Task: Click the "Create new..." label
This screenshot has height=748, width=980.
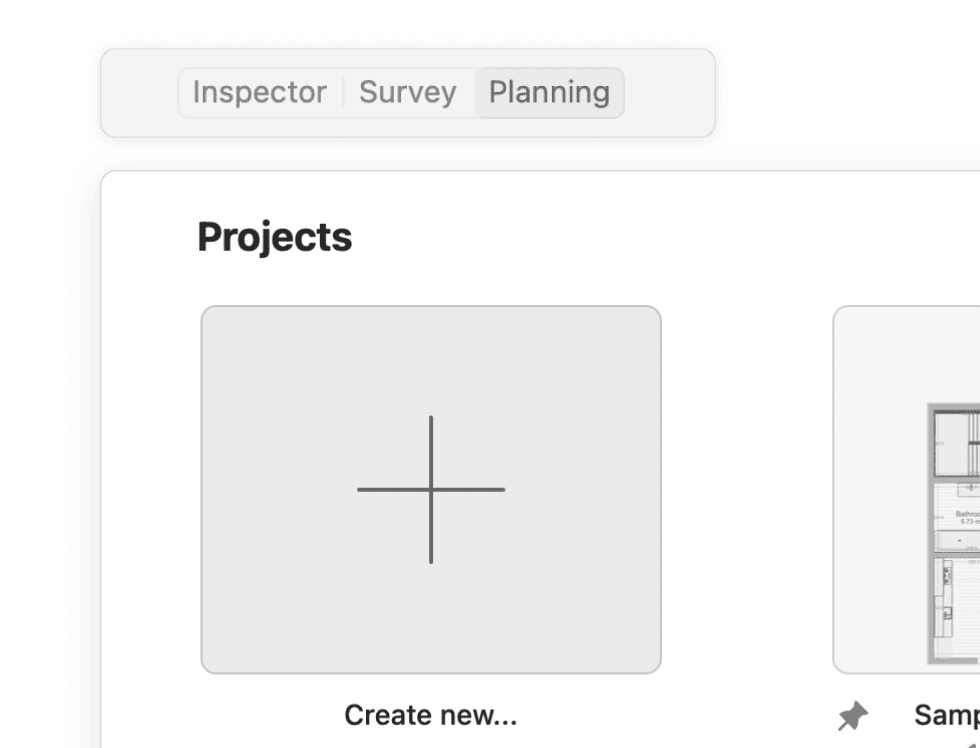Action: 430,715
